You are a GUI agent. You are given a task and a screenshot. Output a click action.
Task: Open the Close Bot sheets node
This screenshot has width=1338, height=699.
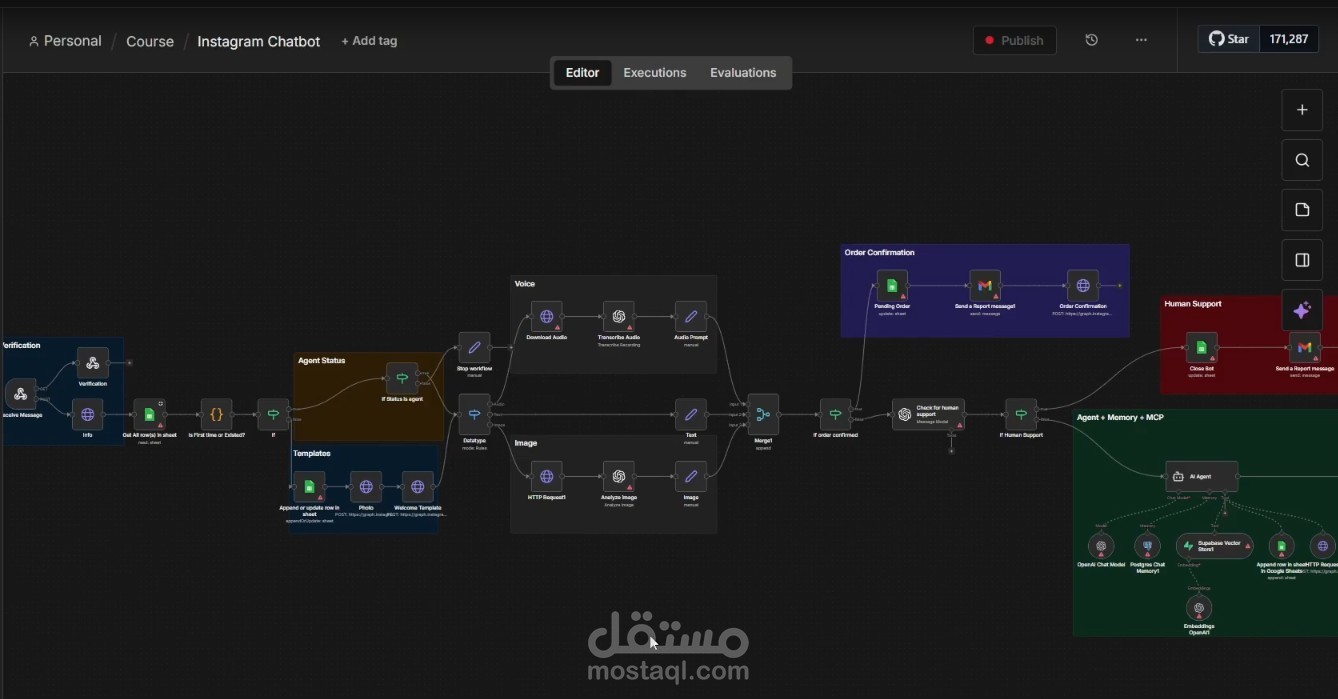(x=1201, y=348)
